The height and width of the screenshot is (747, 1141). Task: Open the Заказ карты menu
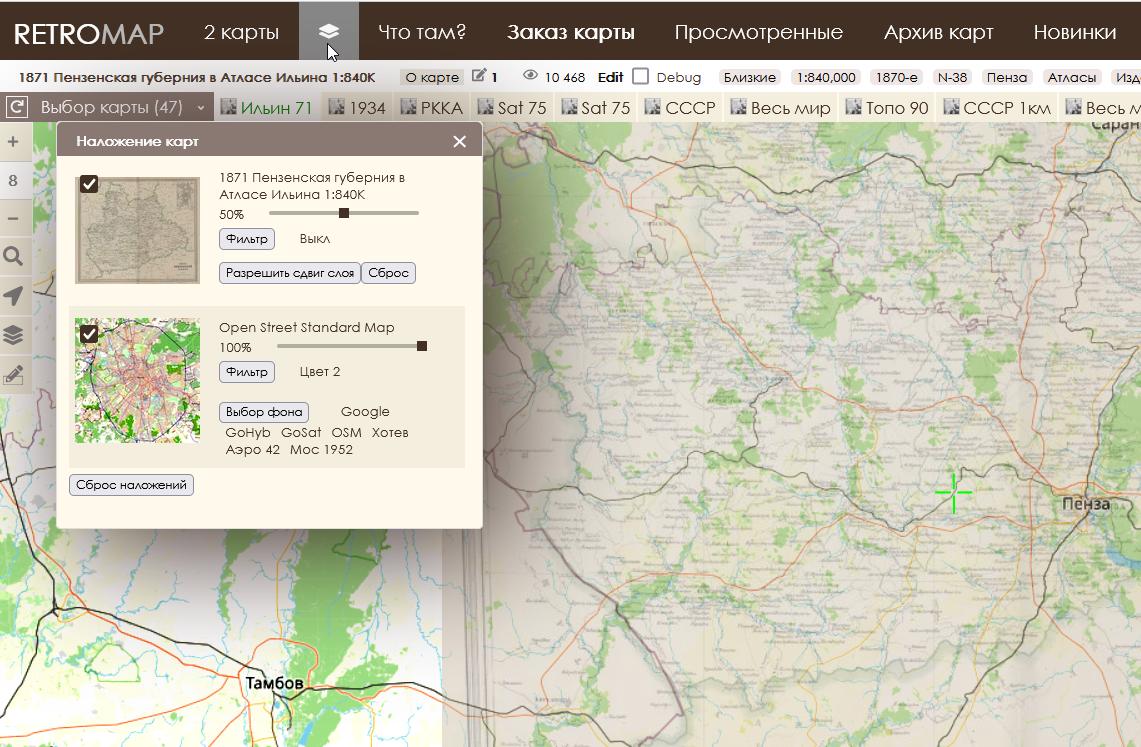(572, 31)
